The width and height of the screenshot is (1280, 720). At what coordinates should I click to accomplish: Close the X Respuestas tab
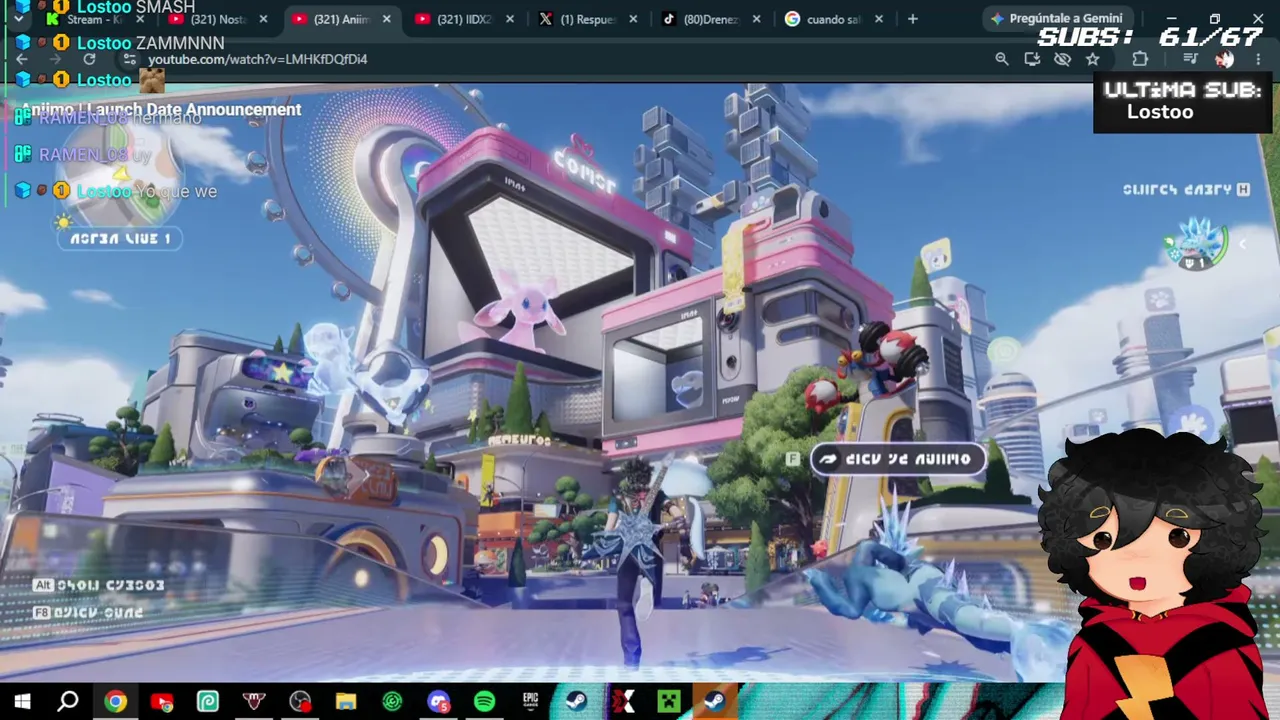pos(633,19)
